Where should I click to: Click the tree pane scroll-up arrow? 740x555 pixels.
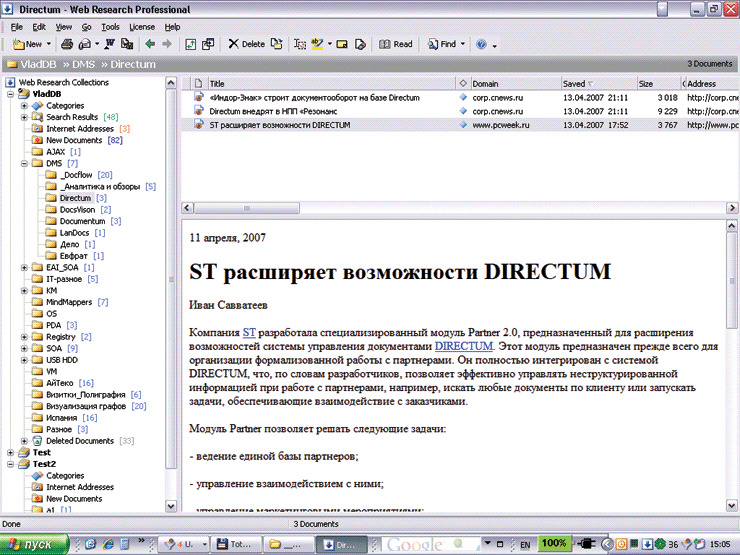pos(171,83)
